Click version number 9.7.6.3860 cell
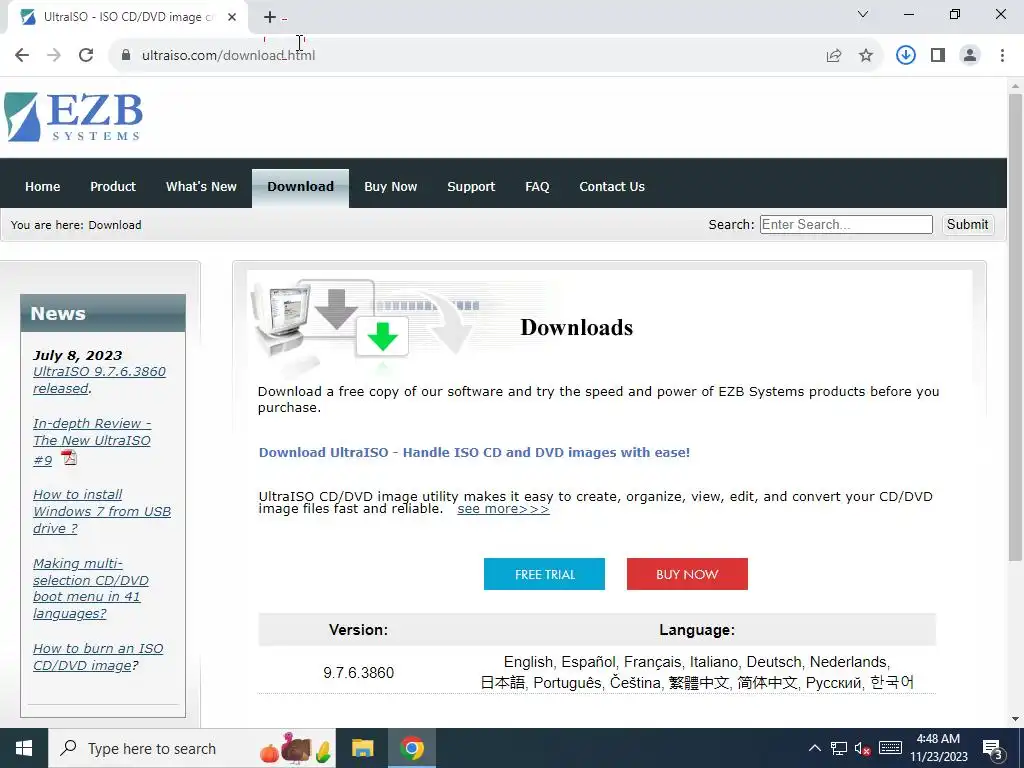 click(x=359, y=673)
